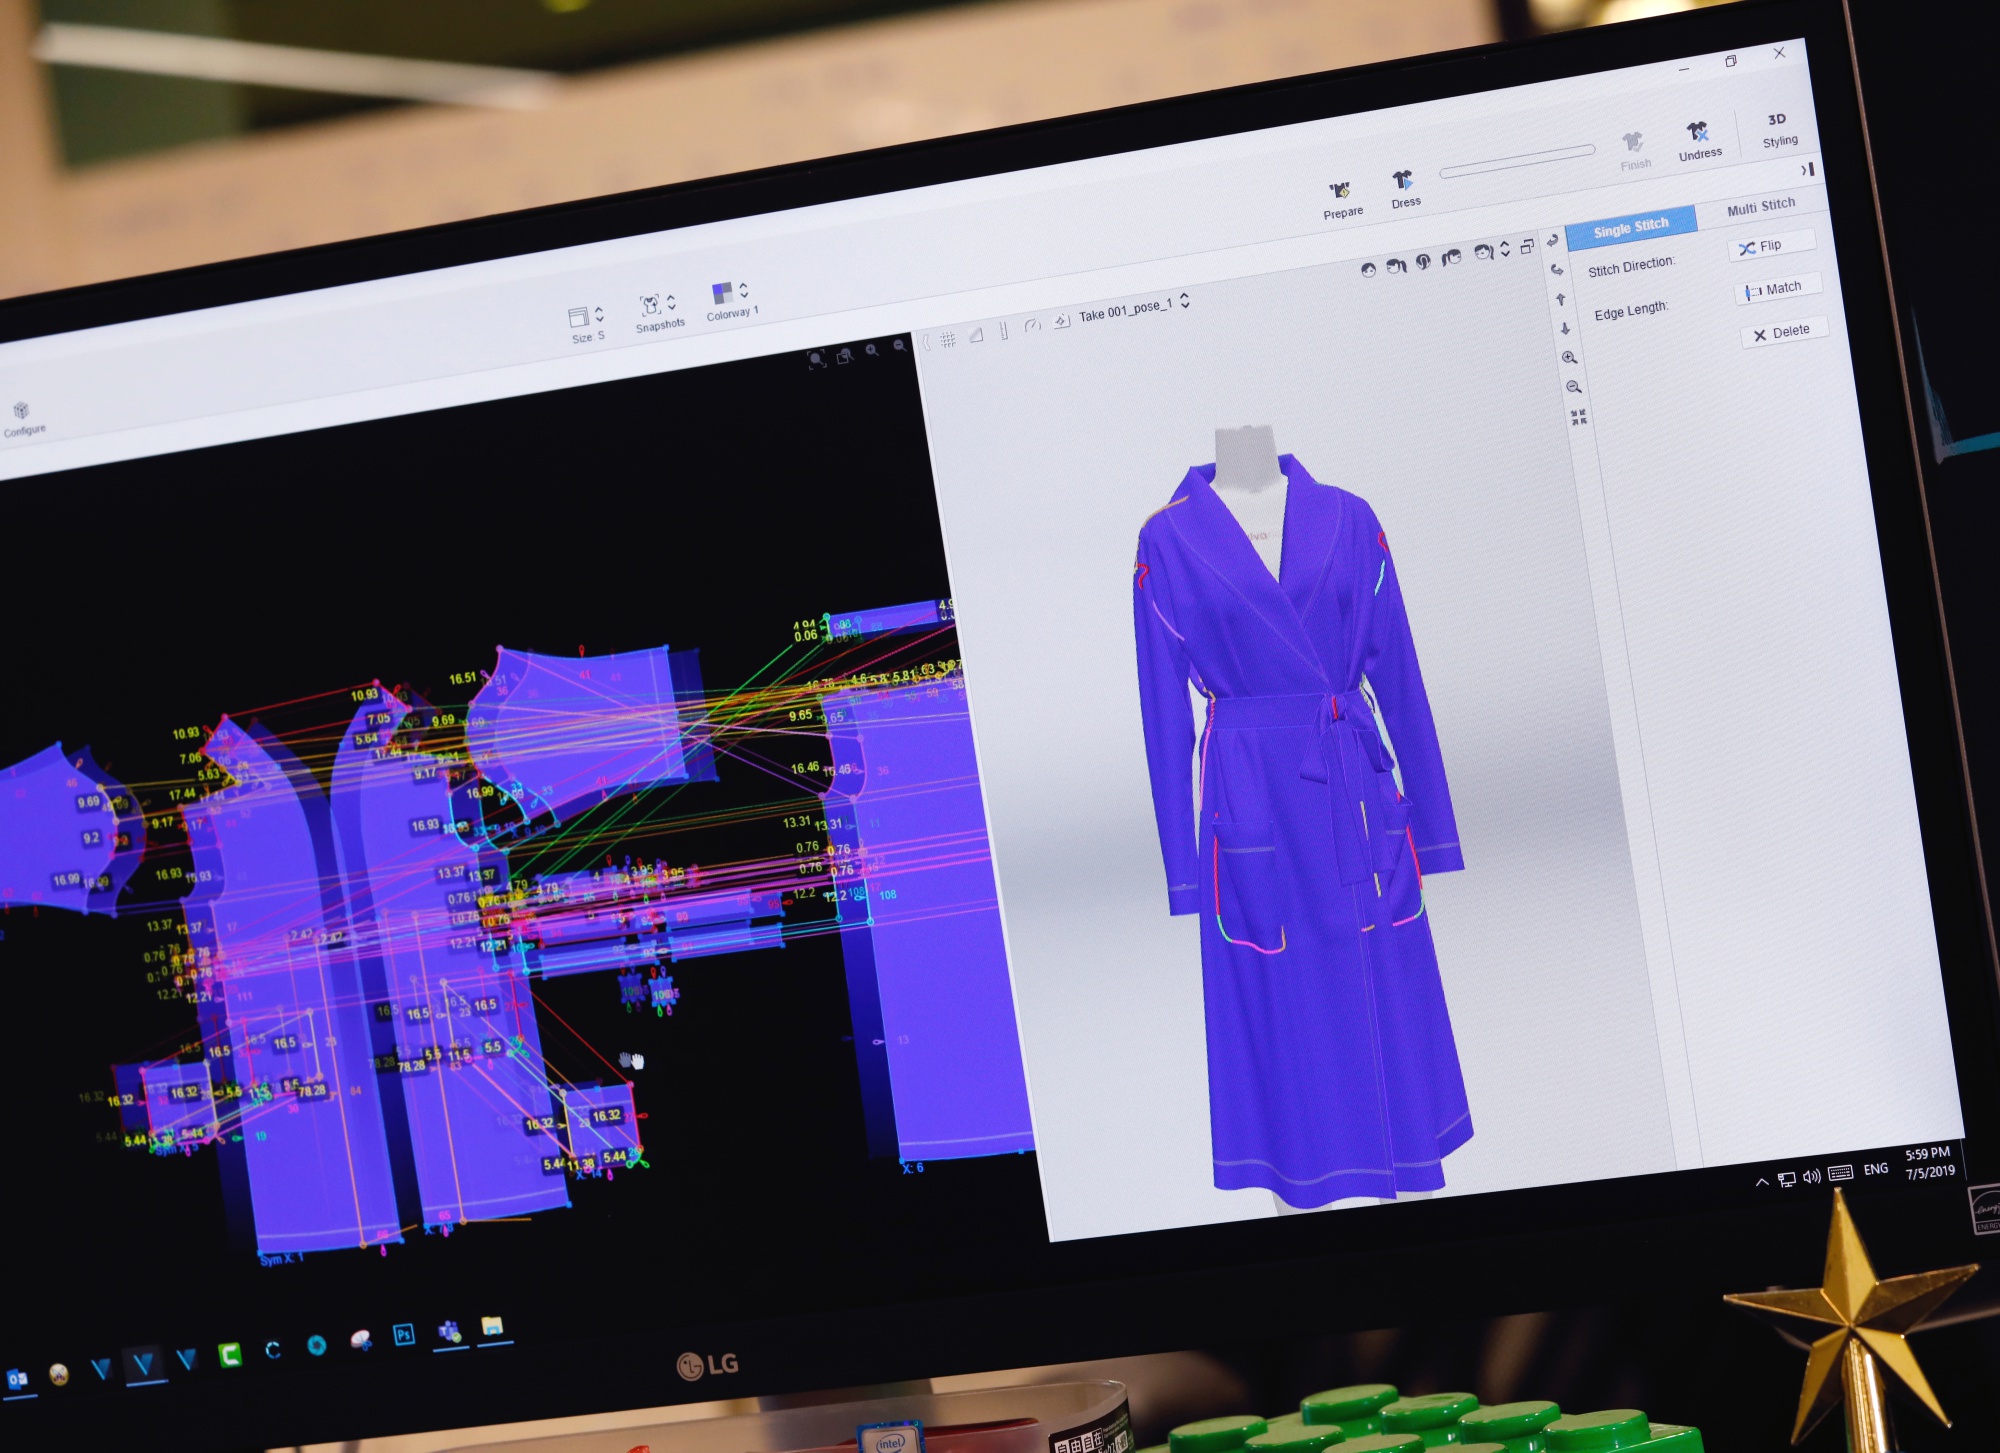Click the fit-to-view collapse arrows icon
This screenshot has height=1453, width=2000.
pyautogui.click(x=1578, y=417)
